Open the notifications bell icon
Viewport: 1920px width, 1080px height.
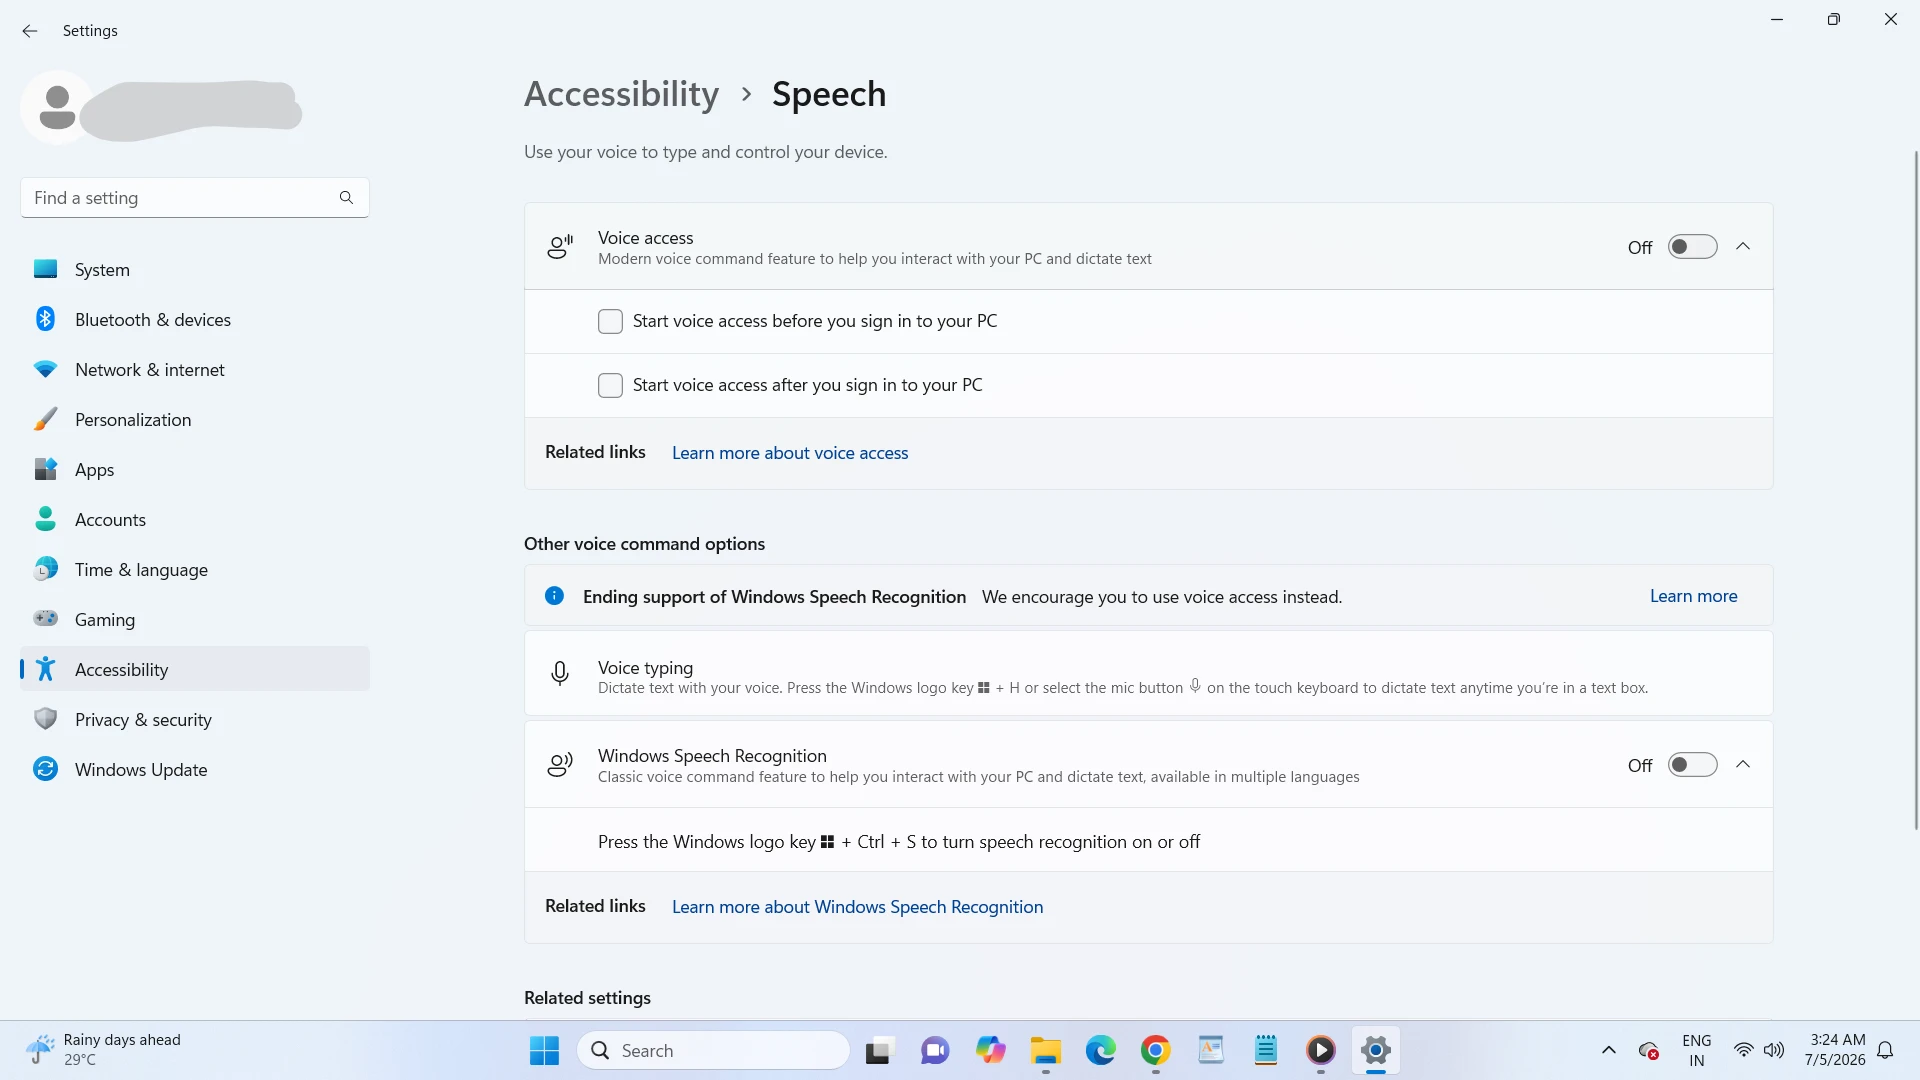[1885, 1050]
